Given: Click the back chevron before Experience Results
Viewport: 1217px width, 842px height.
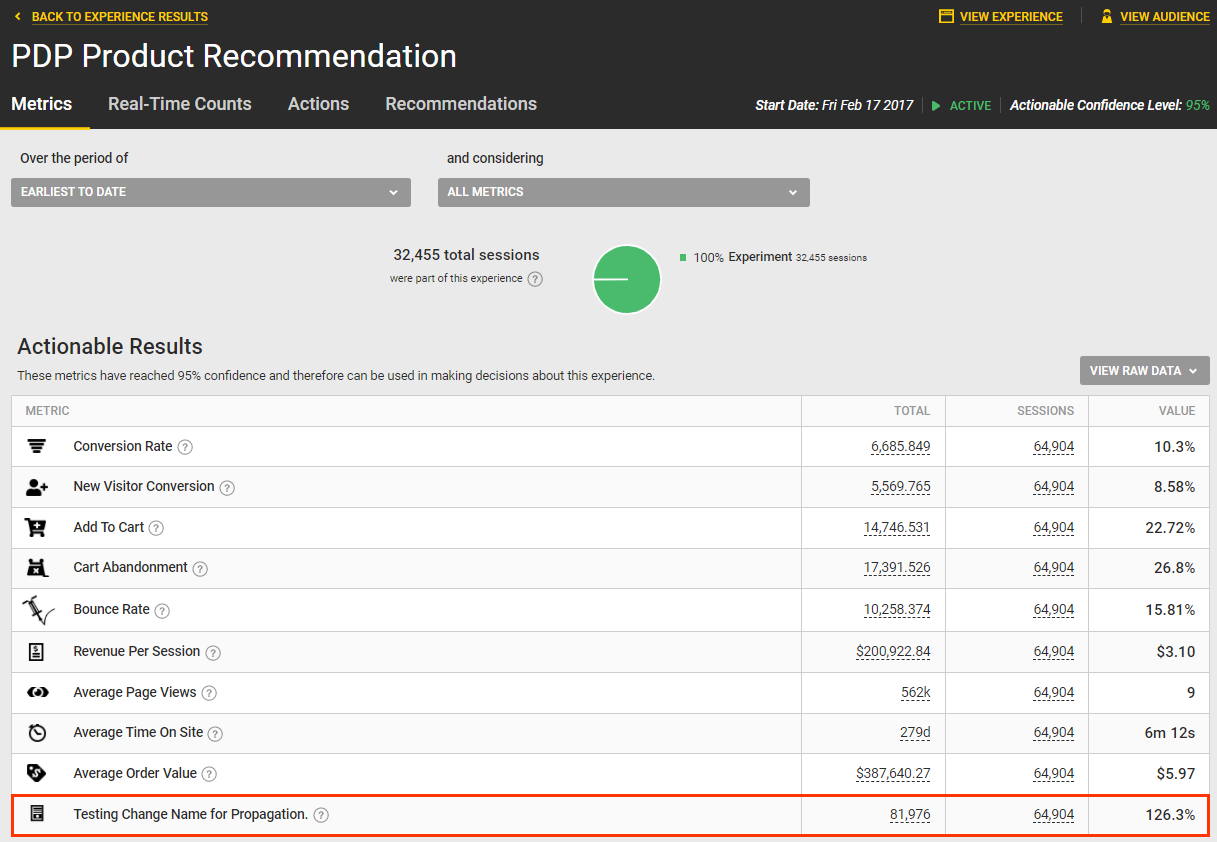Looking at the screenshot, I should (17, 17).
